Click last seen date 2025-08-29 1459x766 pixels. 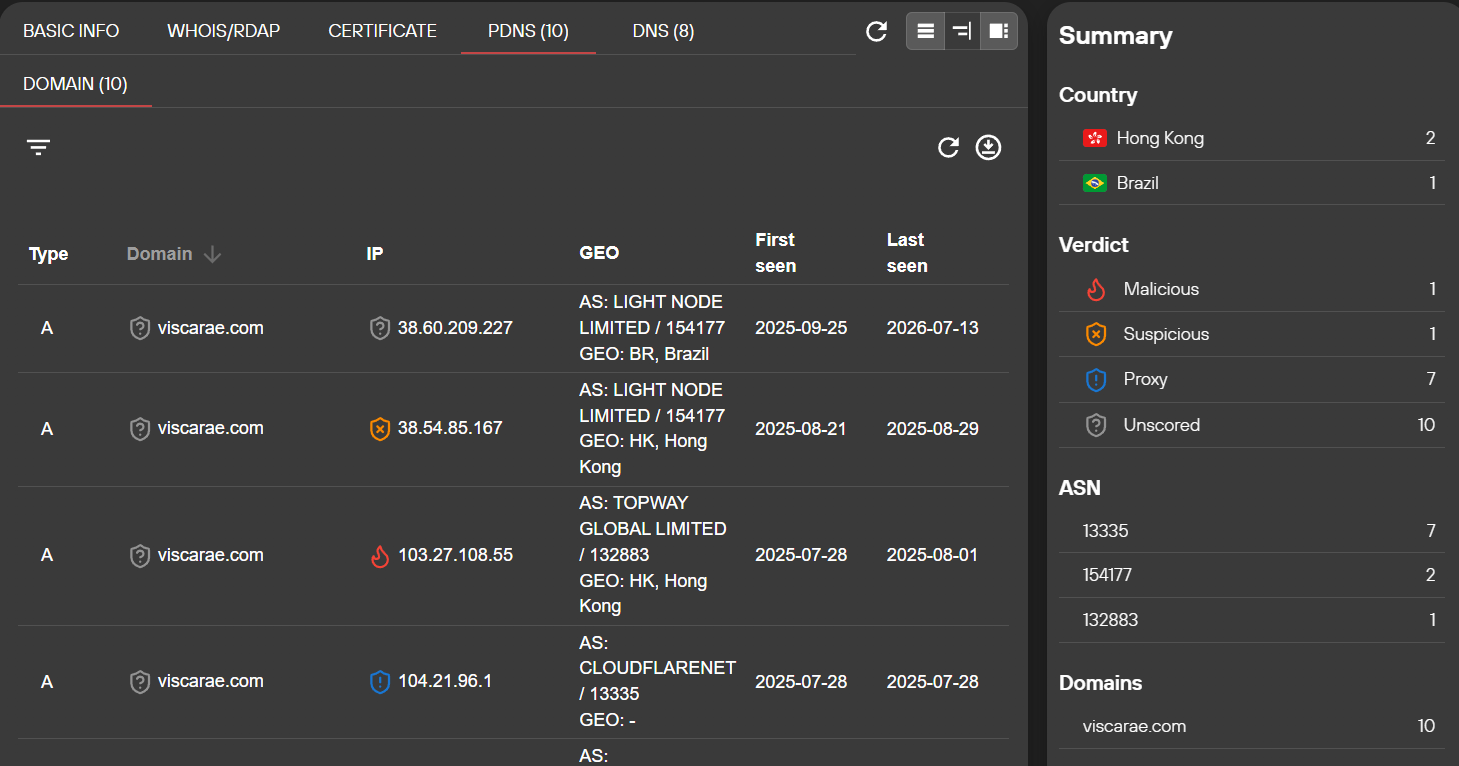[x=933, y=429]
